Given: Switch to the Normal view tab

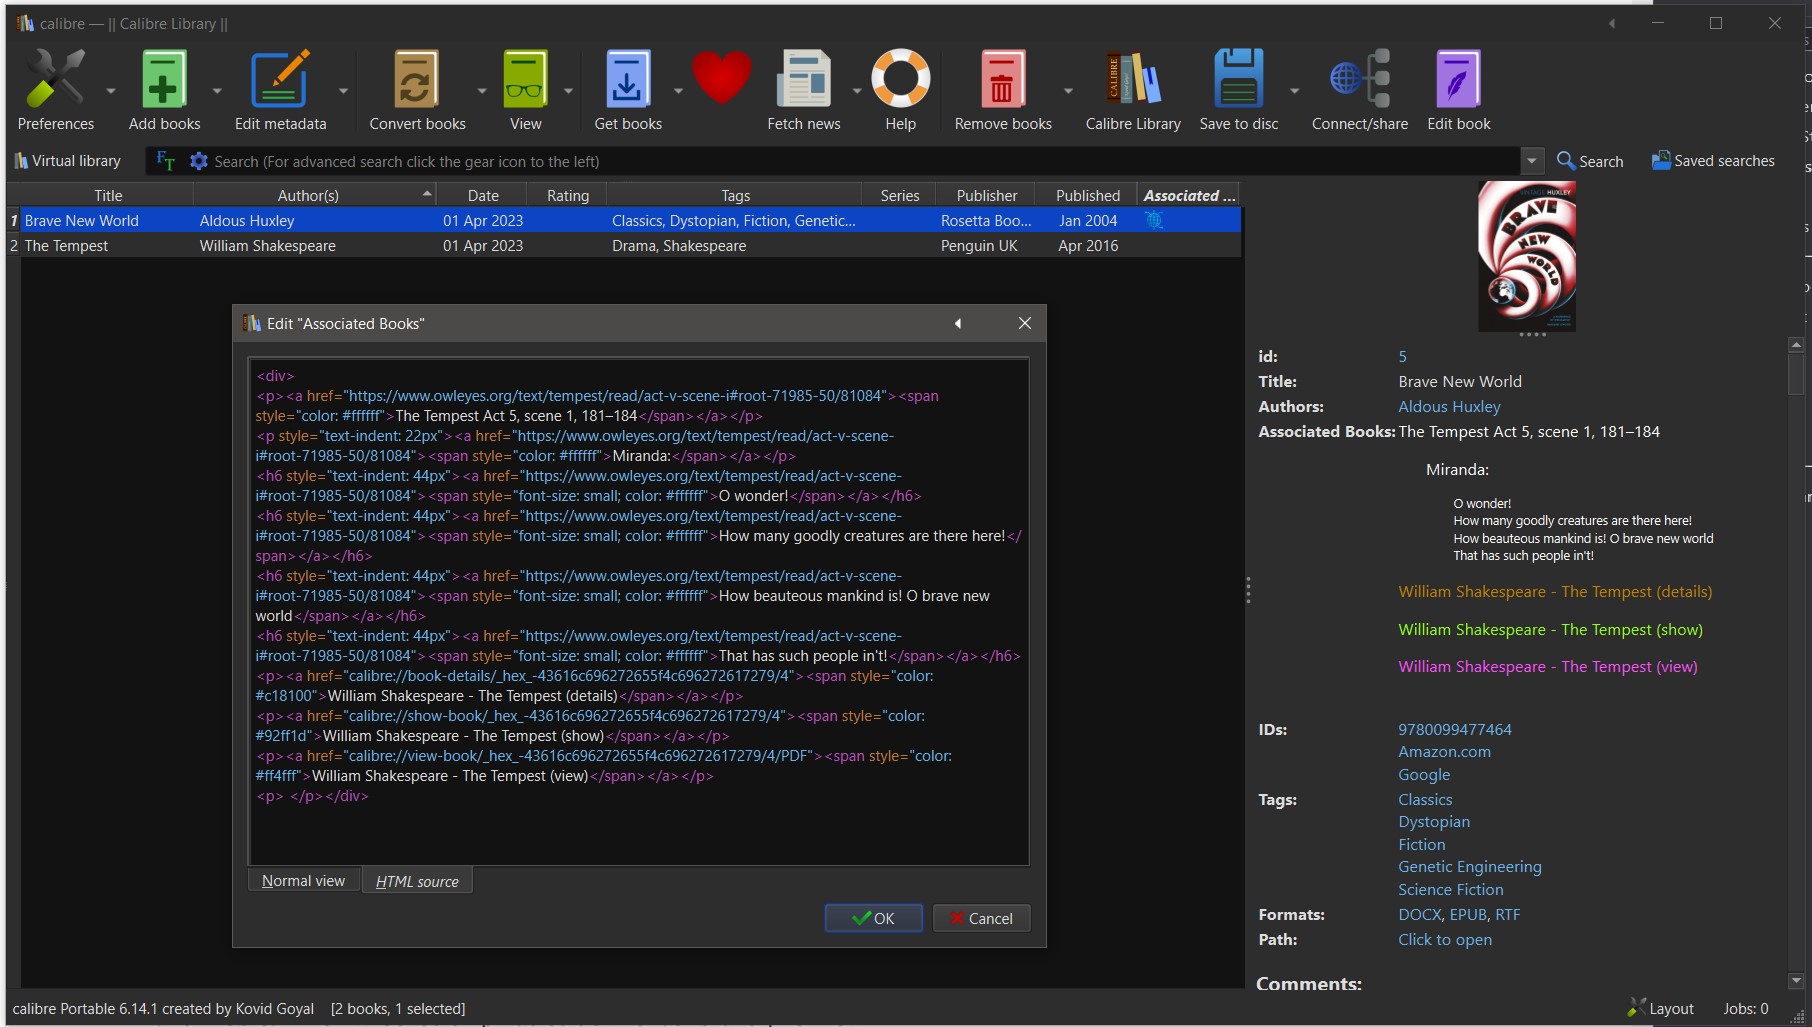Looking at the screenshot, I should point(303,881).
